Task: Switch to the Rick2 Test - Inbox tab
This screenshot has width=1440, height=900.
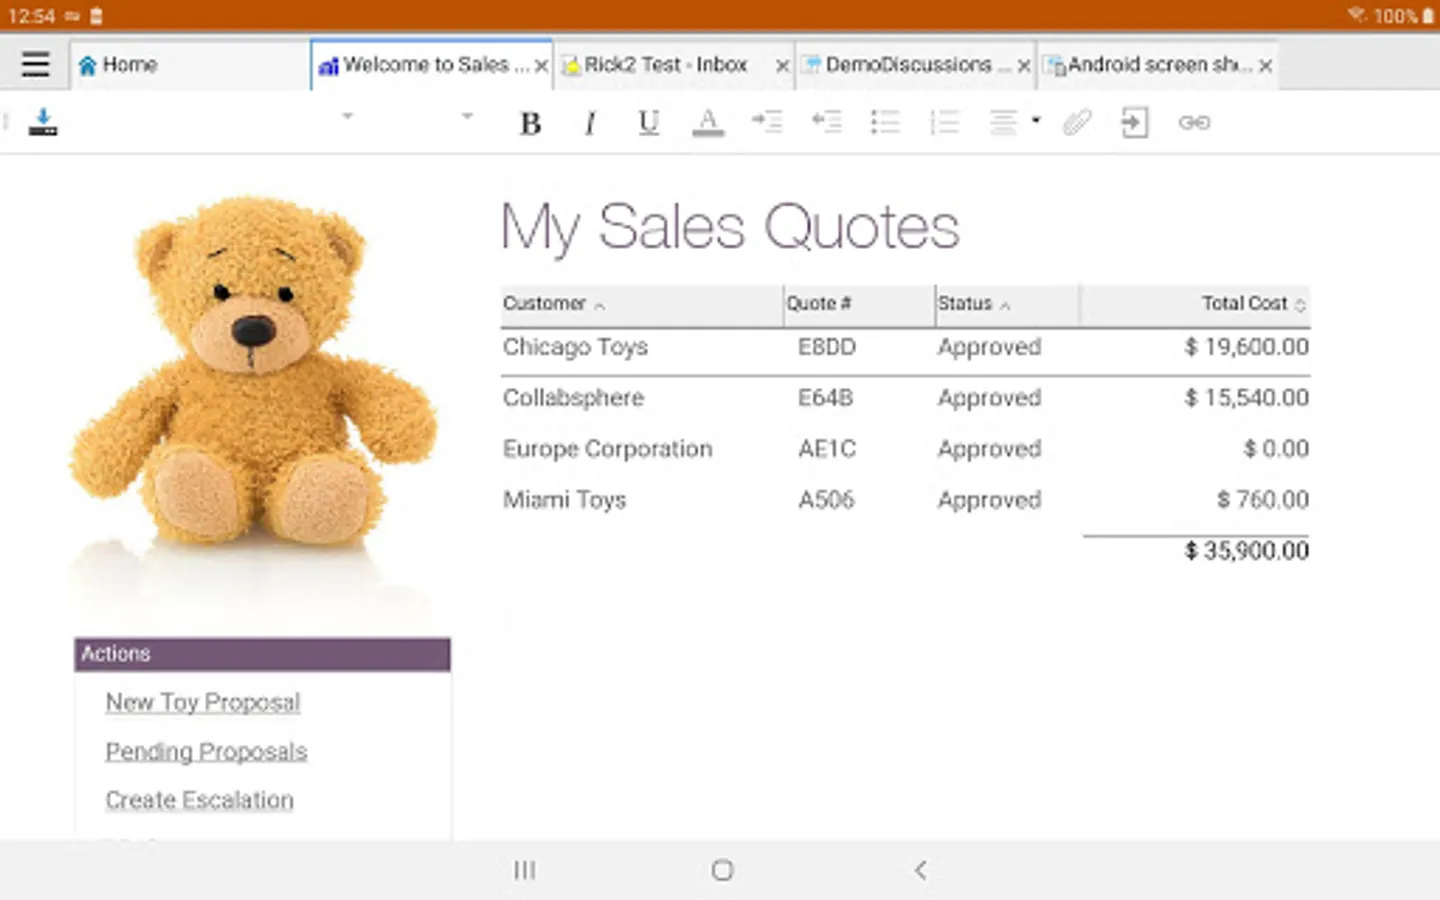Action: coord(665,65)
